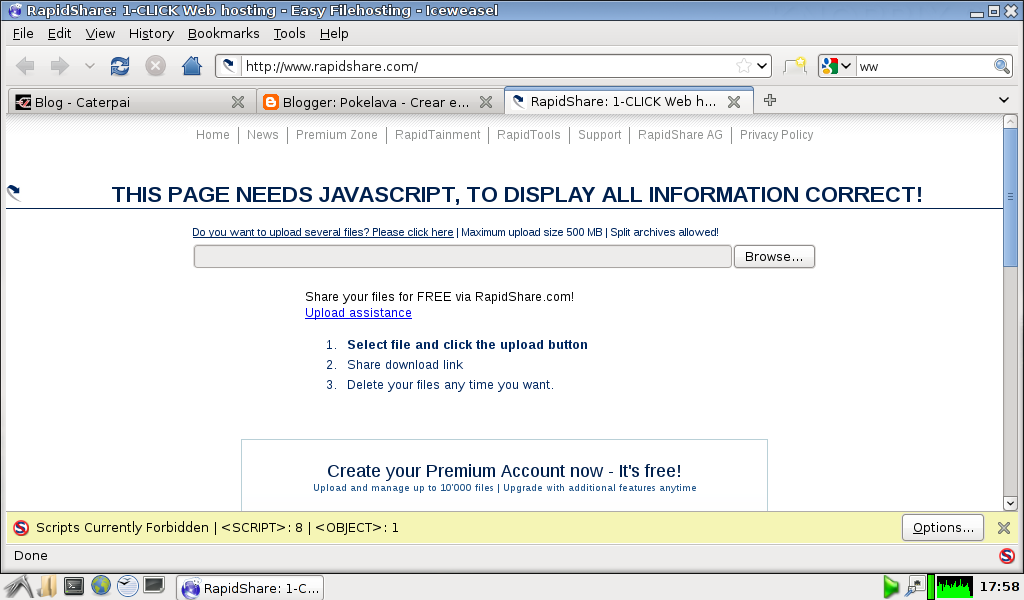Go to Premium Zone link
This screenshot has width=1024, height=600.
[336, 134]
